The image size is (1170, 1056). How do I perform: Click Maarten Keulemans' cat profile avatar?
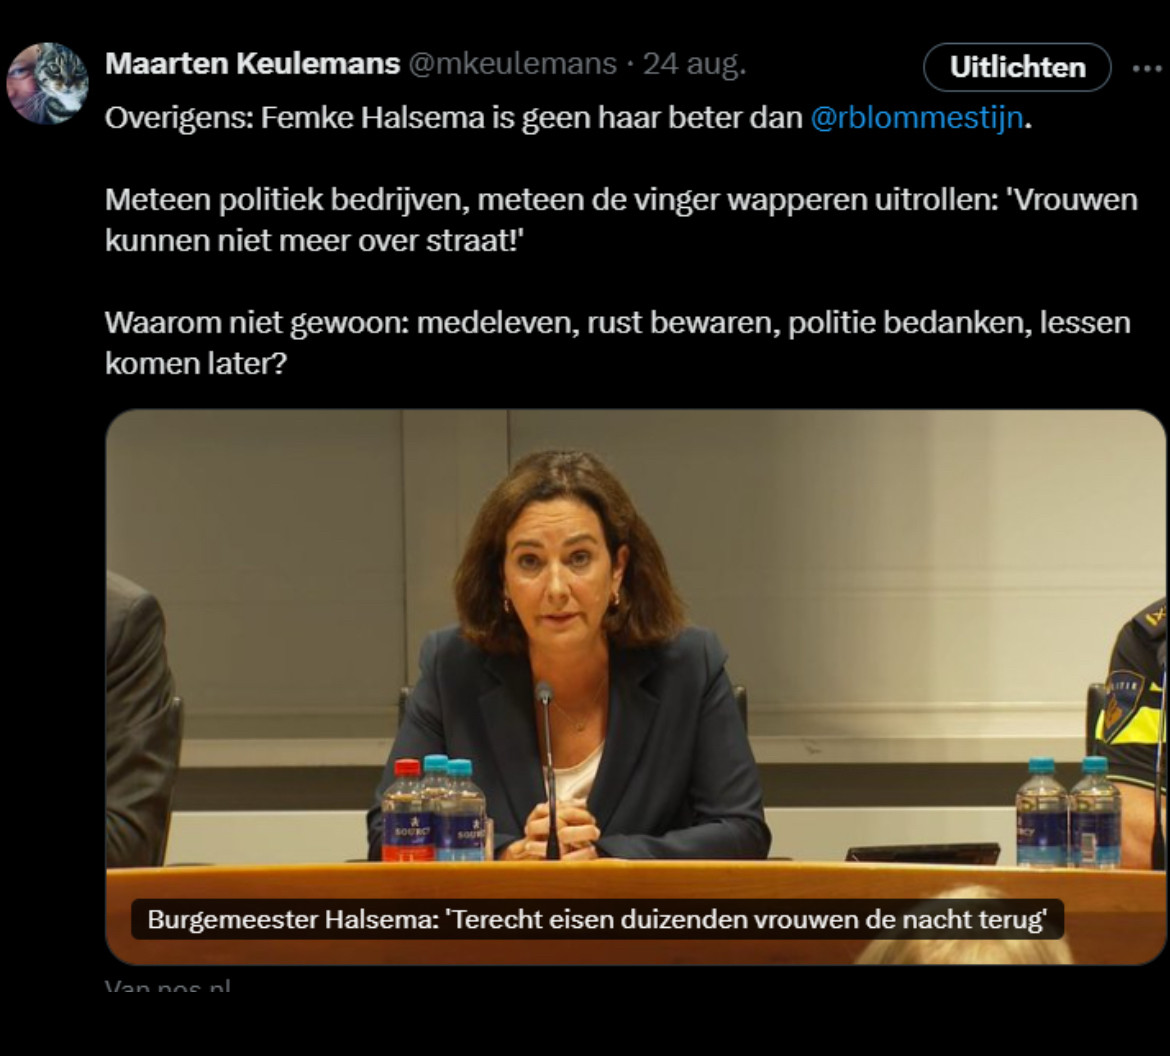48,83
